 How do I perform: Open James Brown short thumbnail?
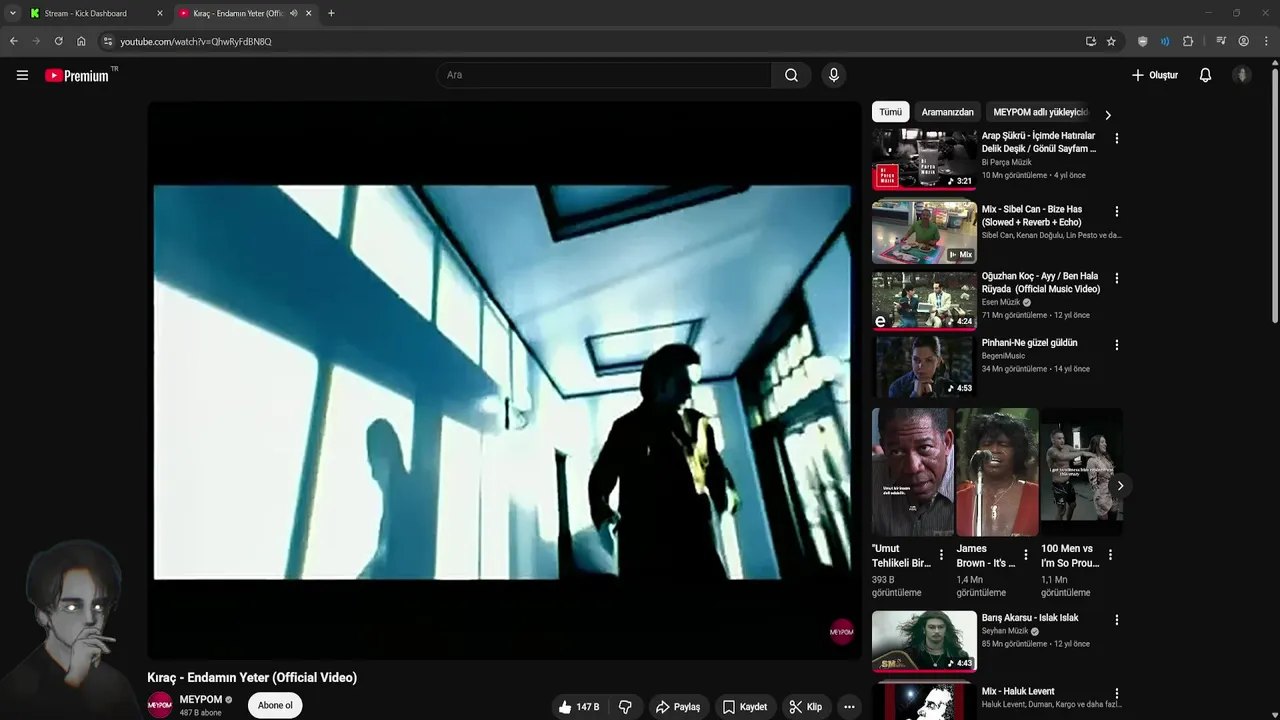coord(997,472)
